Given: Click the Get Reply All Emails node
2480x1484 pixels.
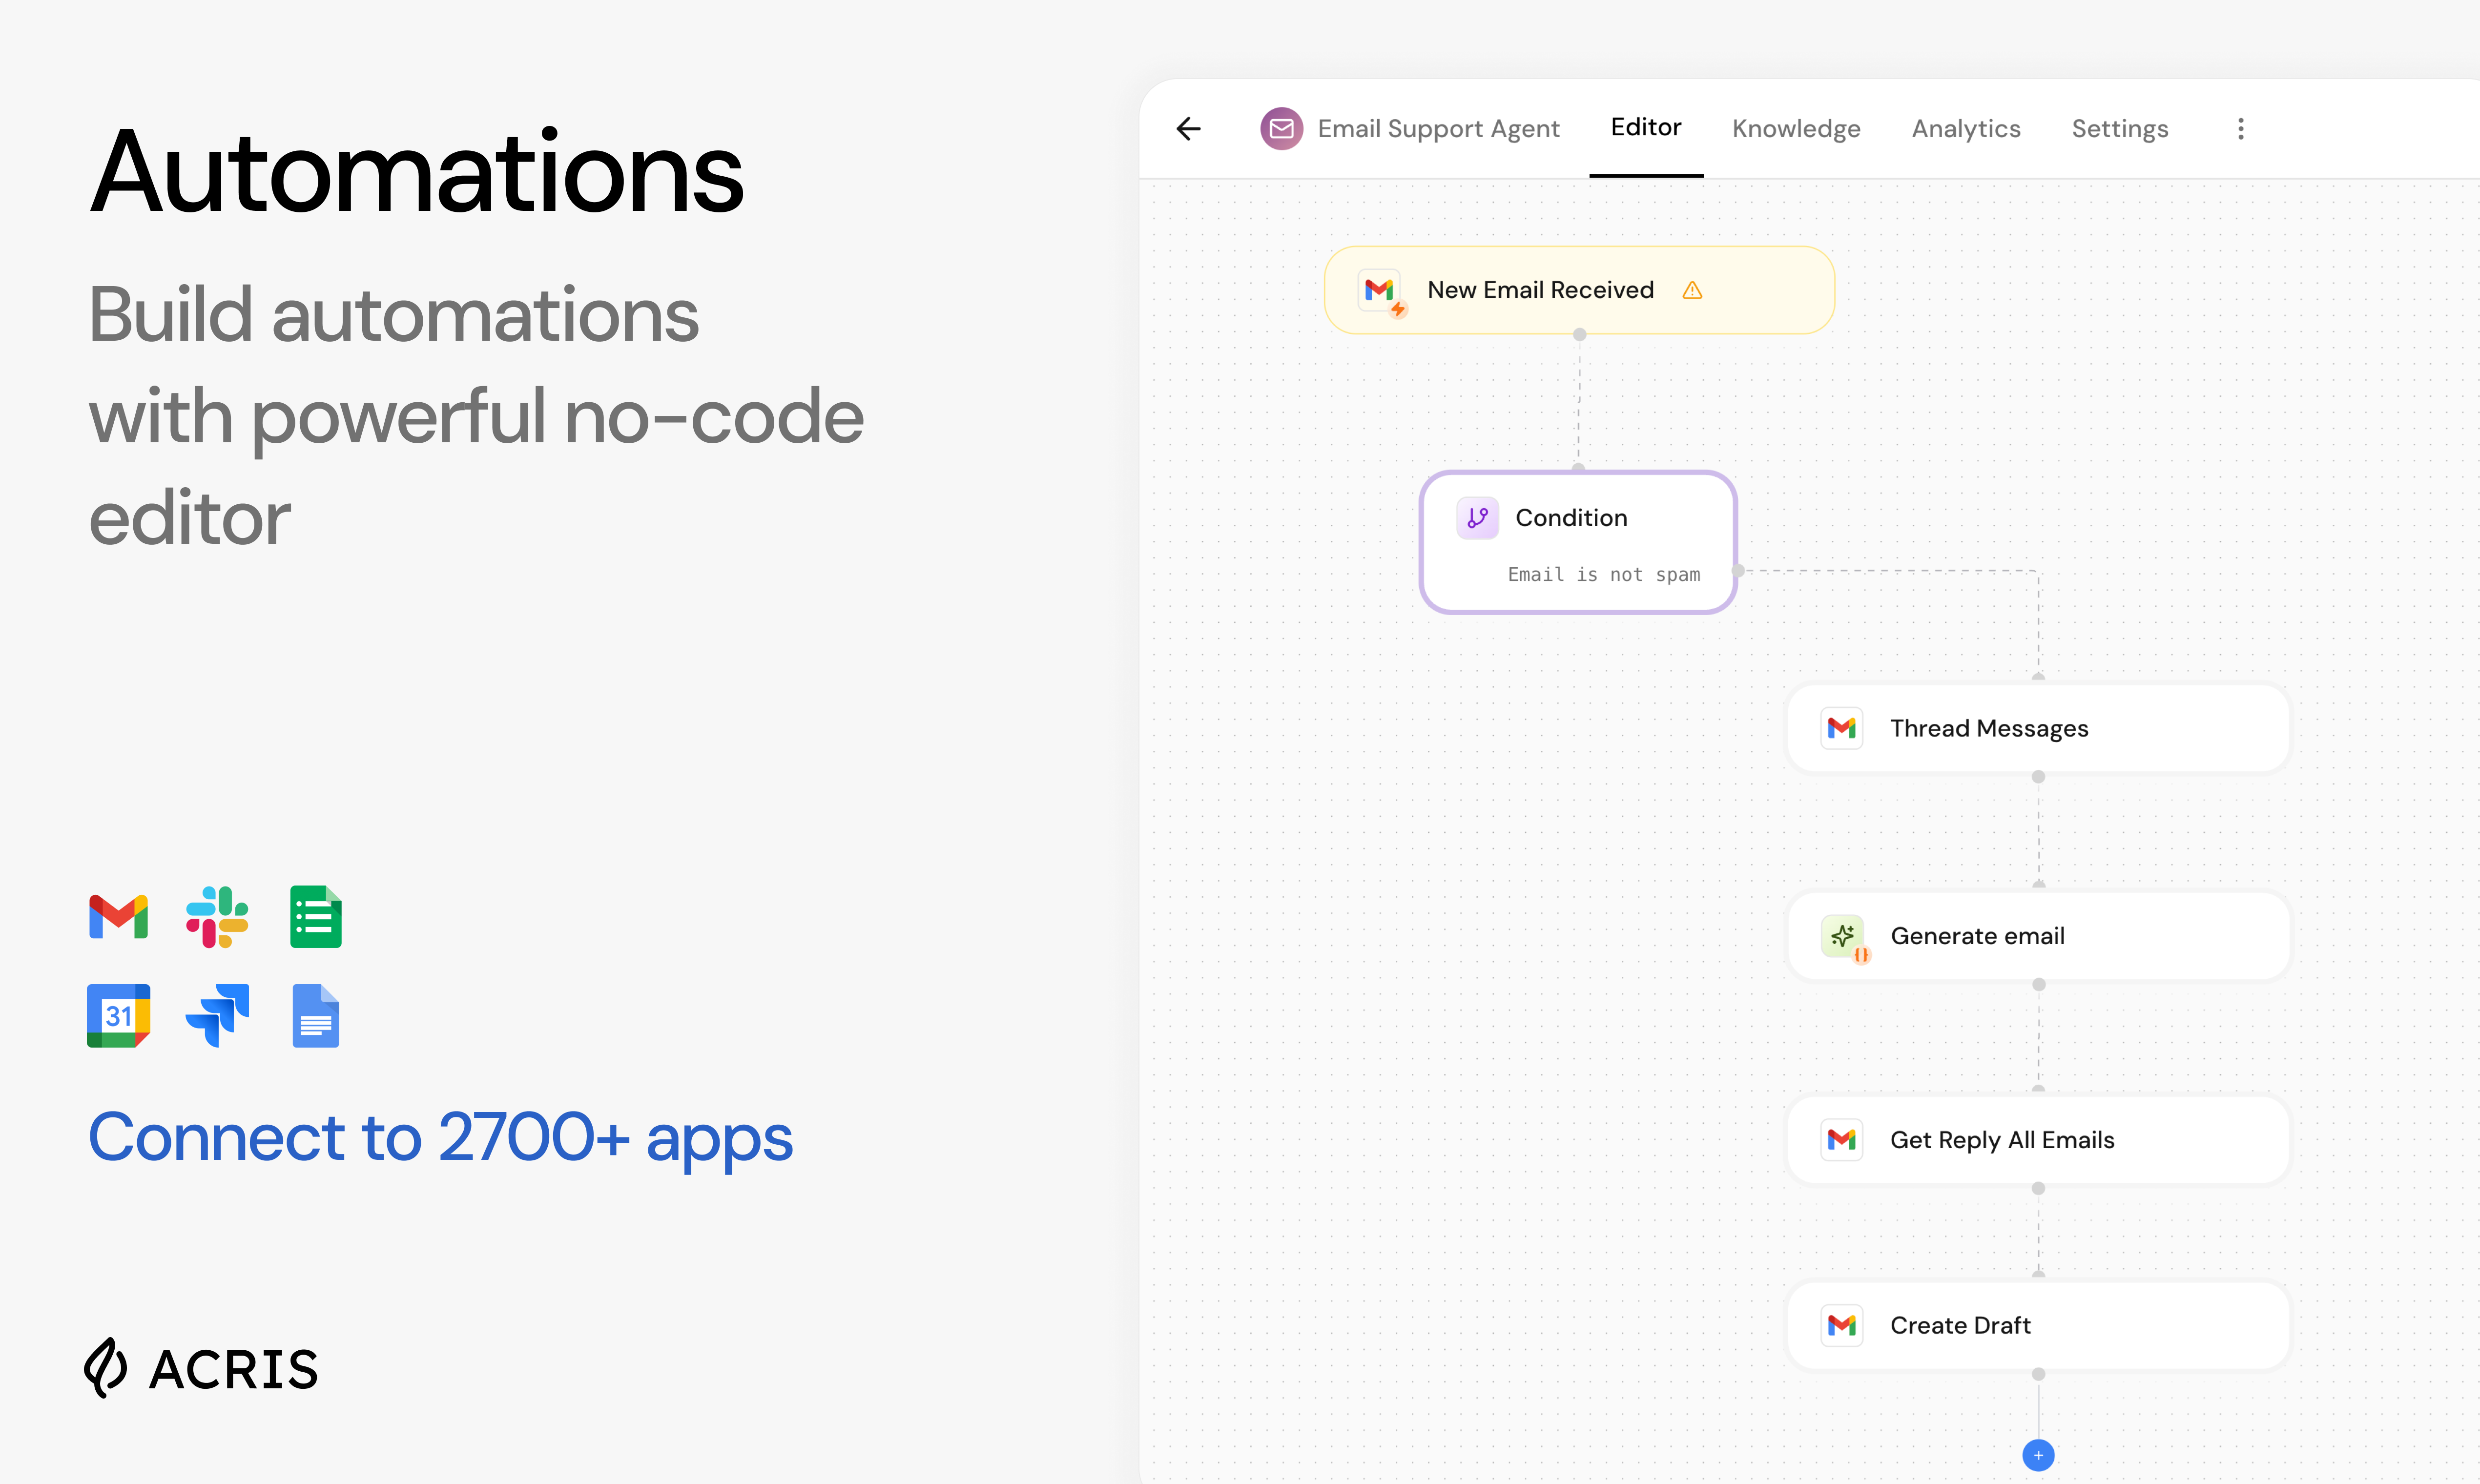Looking at the screenshot, I should pyautogui.click(x=2037, y=1141).
